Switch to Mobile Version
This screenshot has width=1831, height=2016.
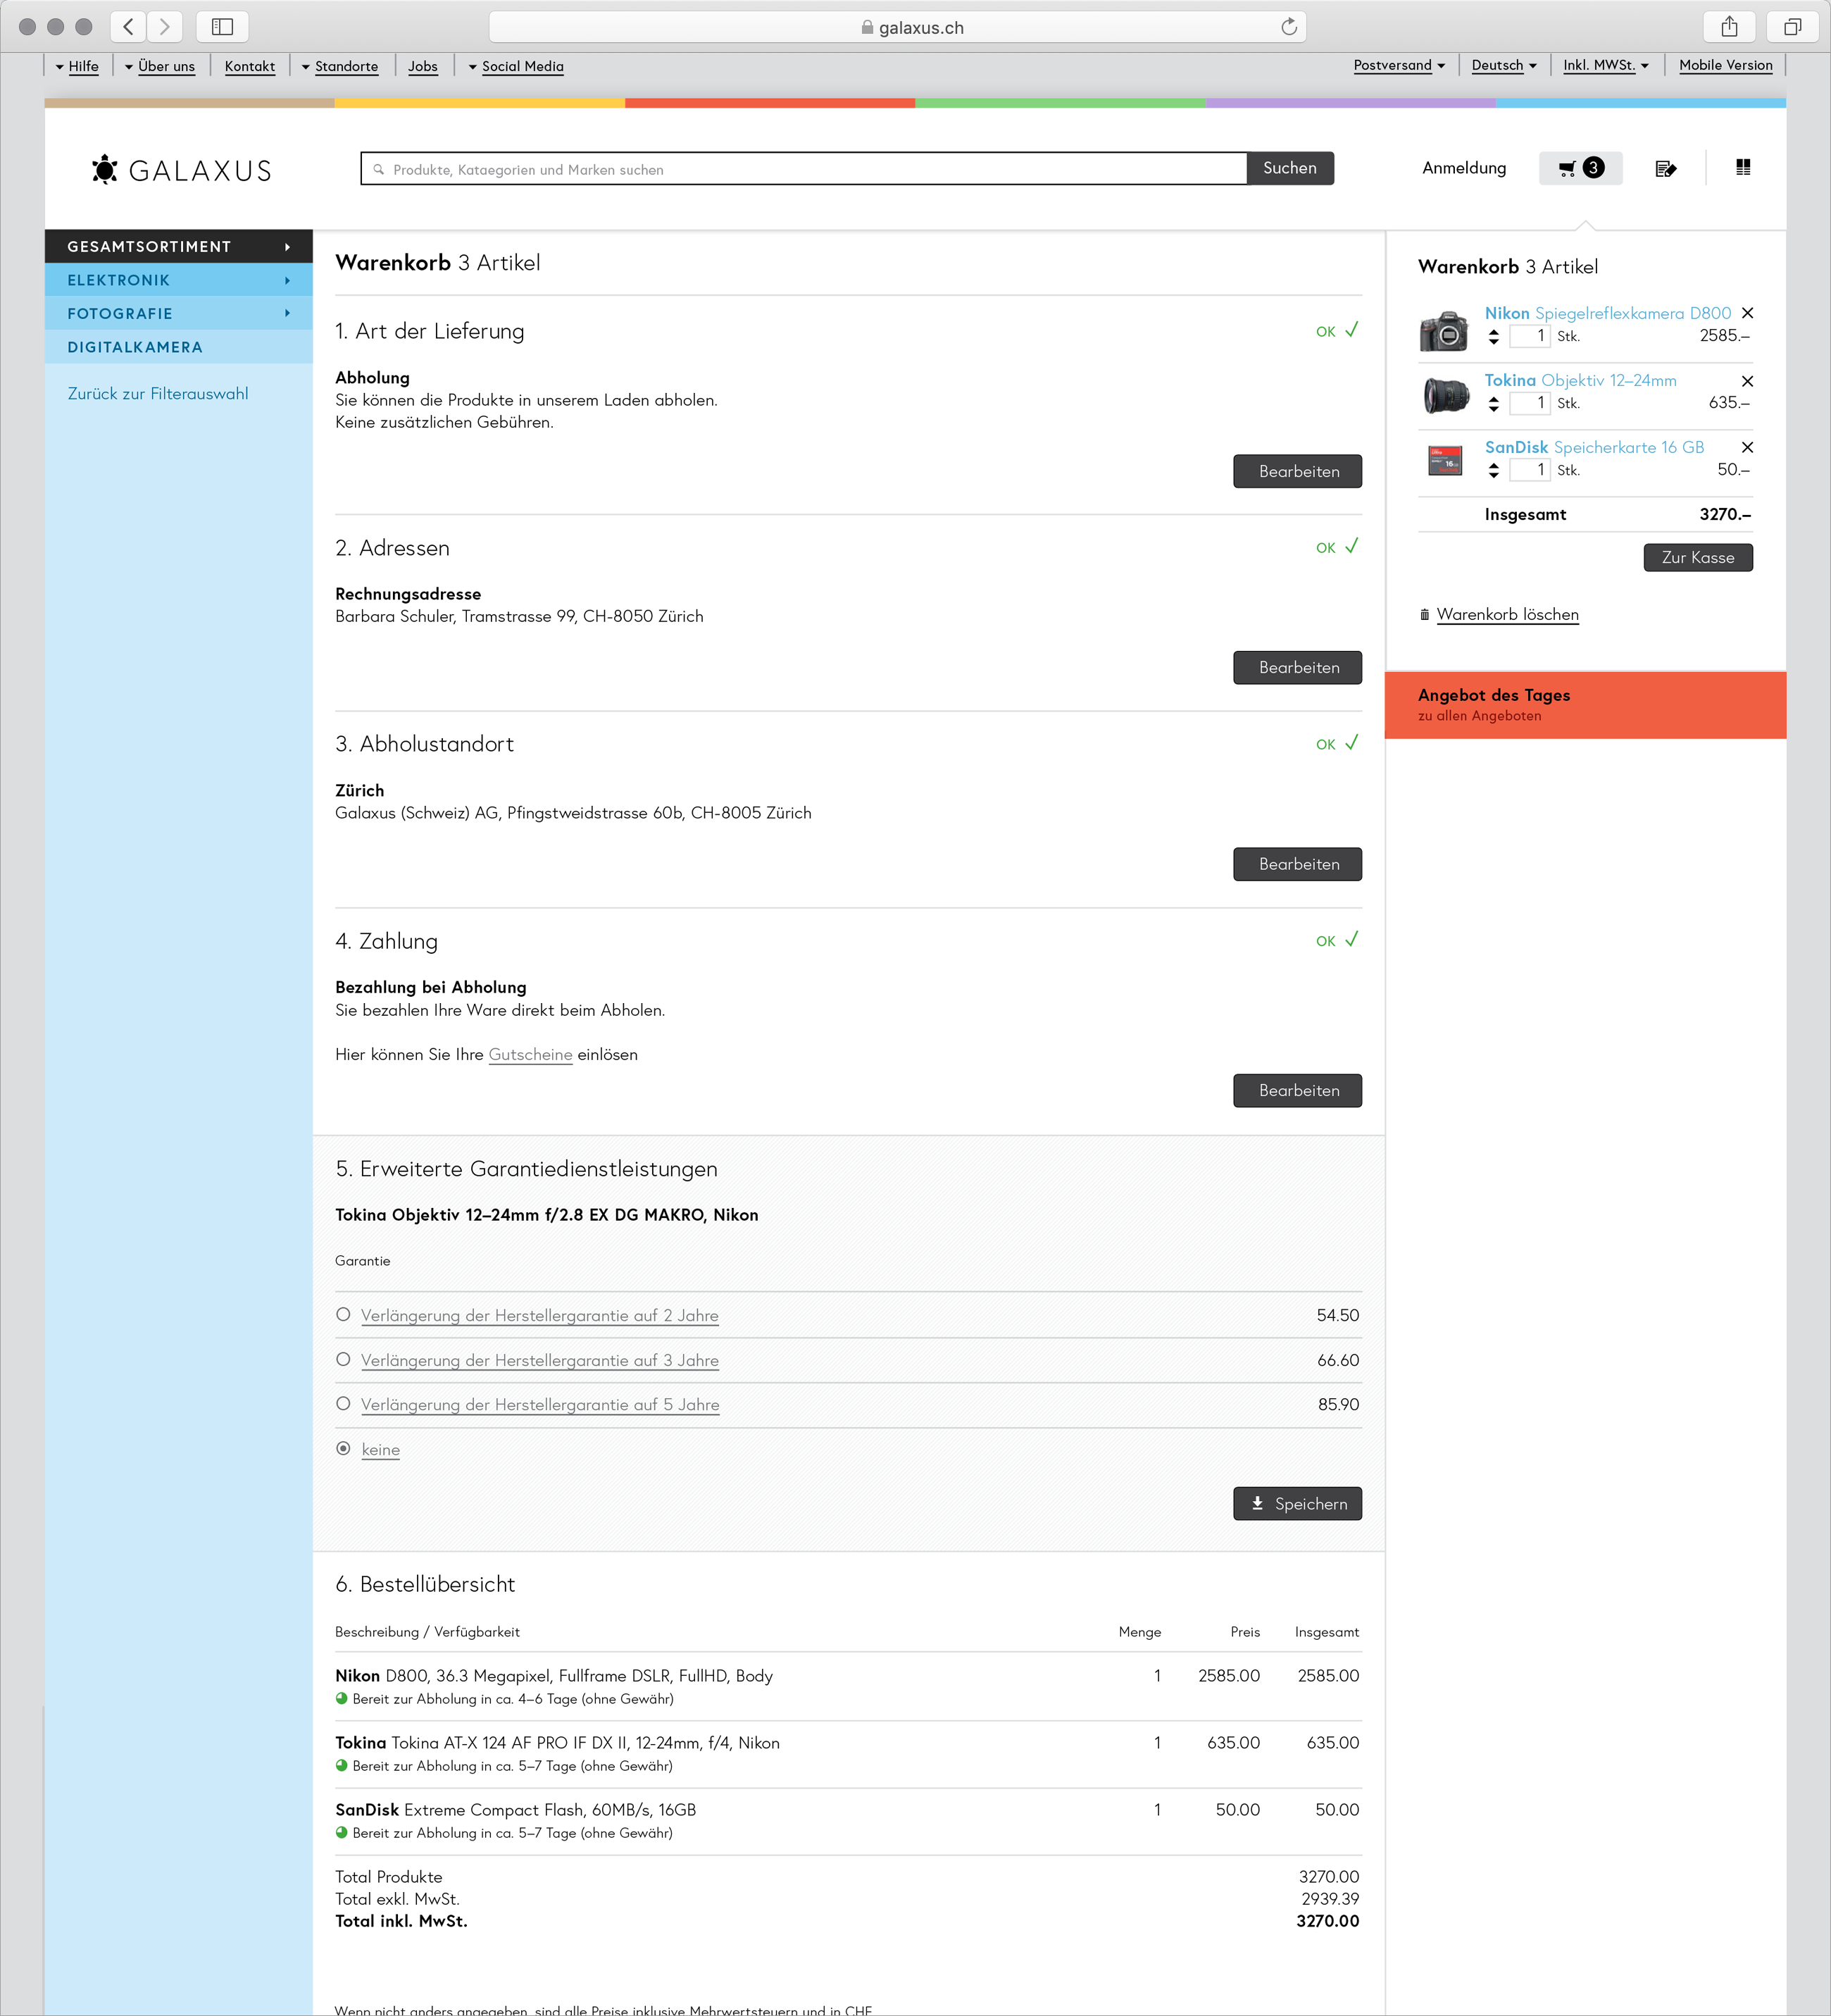[x=1726, y=65]
